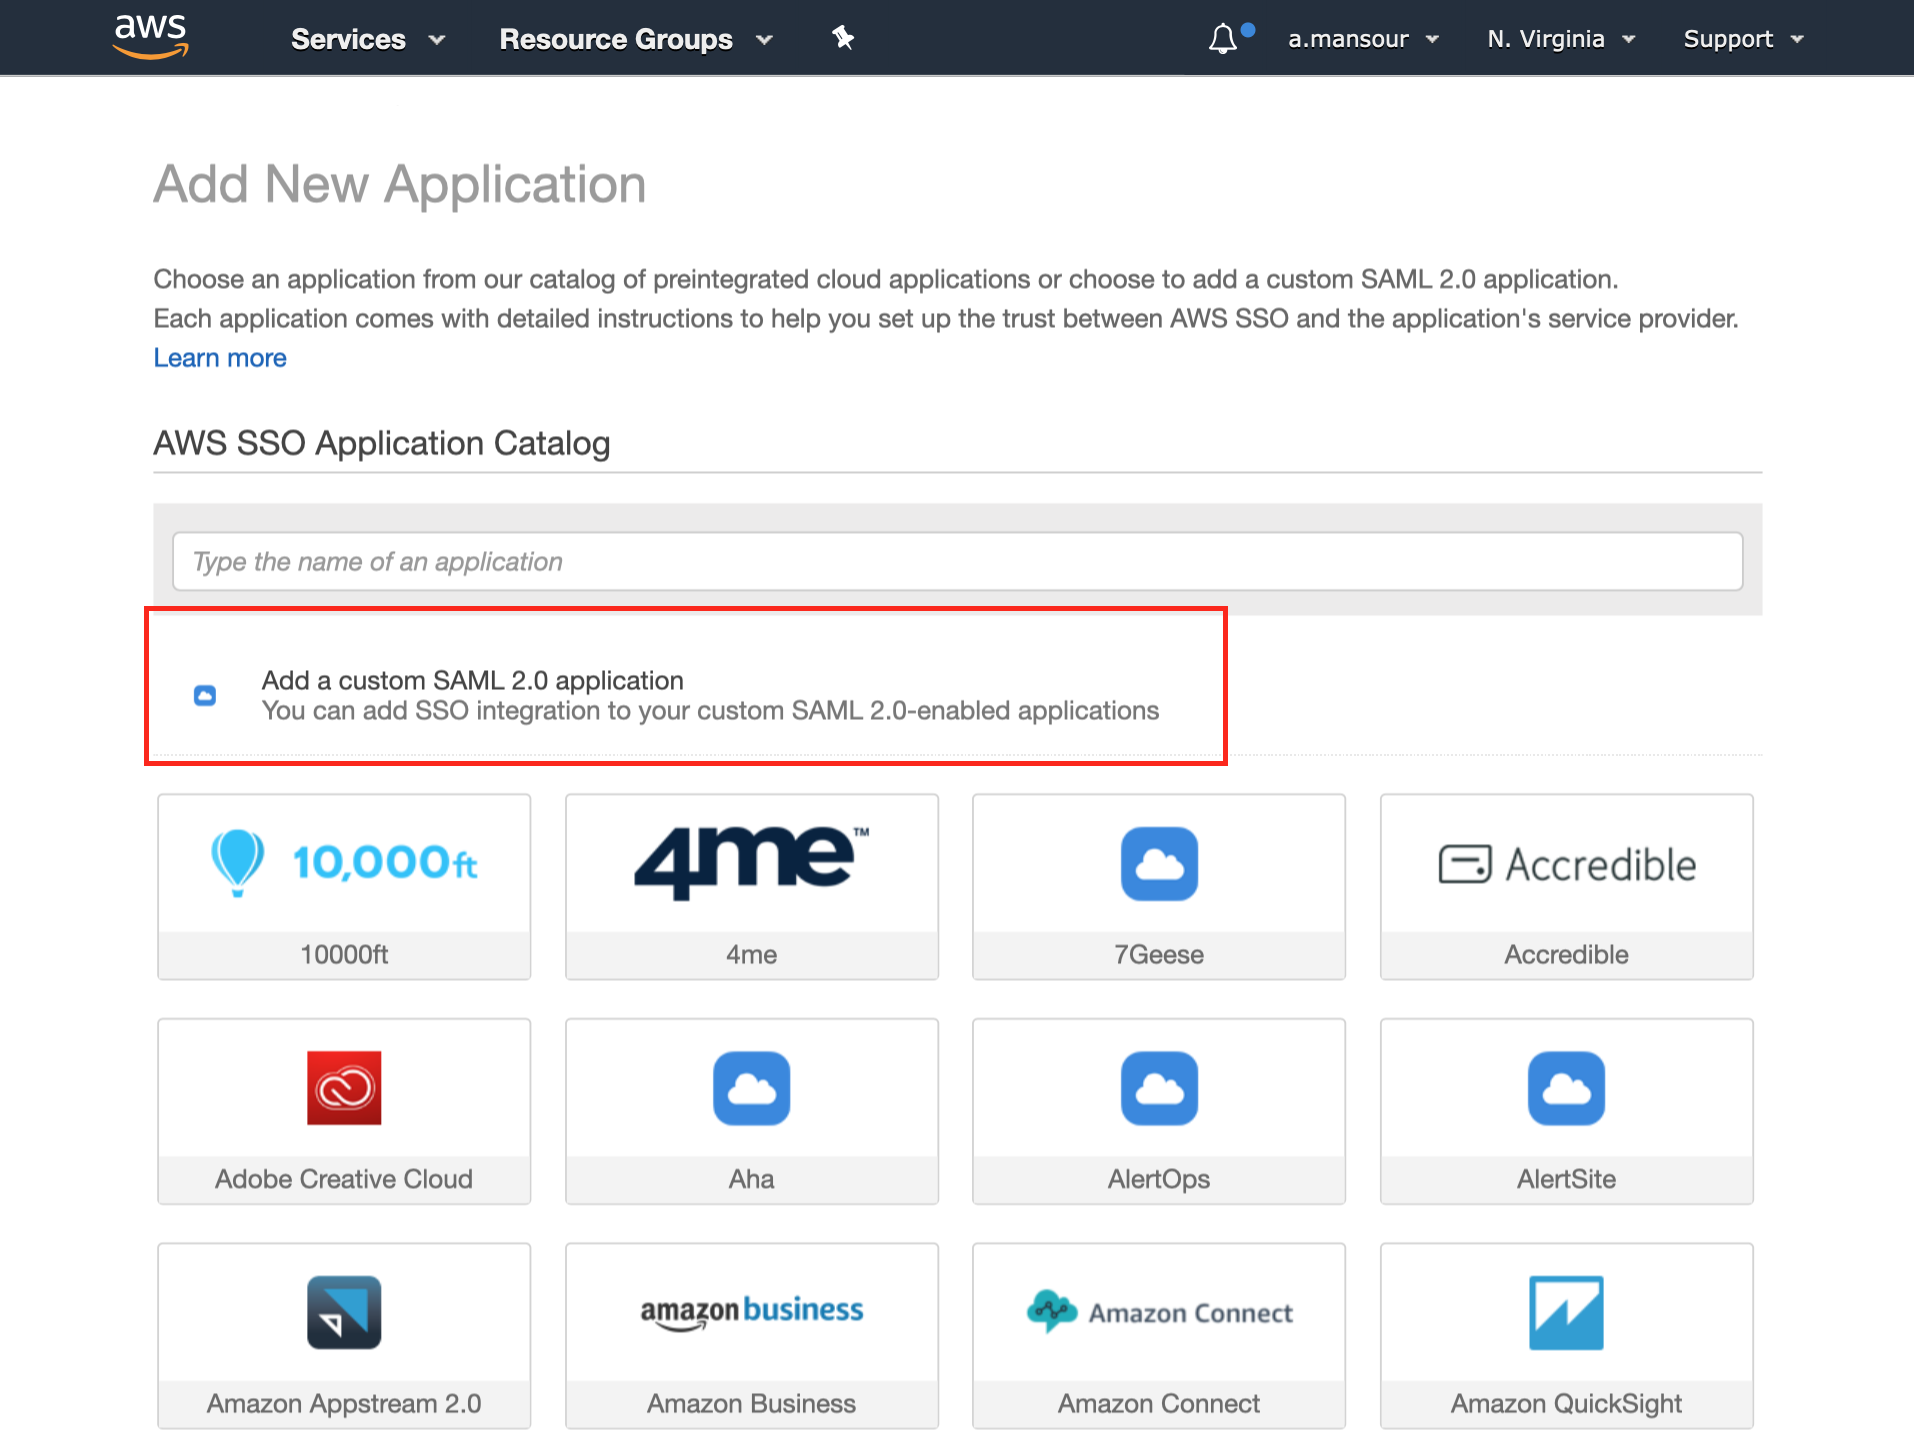This screenshot has height=1452, width=1914.
Task: Select the Adobe Creative Cloud label
Action: (344, 1179)
